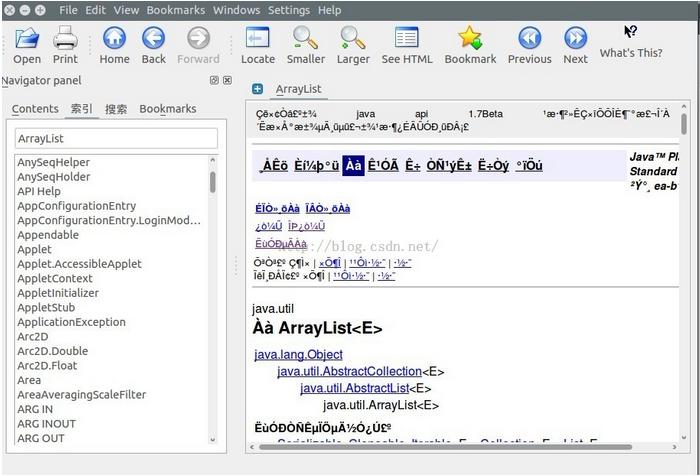Click the Navigator index list scrollbar
The height and width of the screenshot is (476, 700).
click(x=213, y=181)
